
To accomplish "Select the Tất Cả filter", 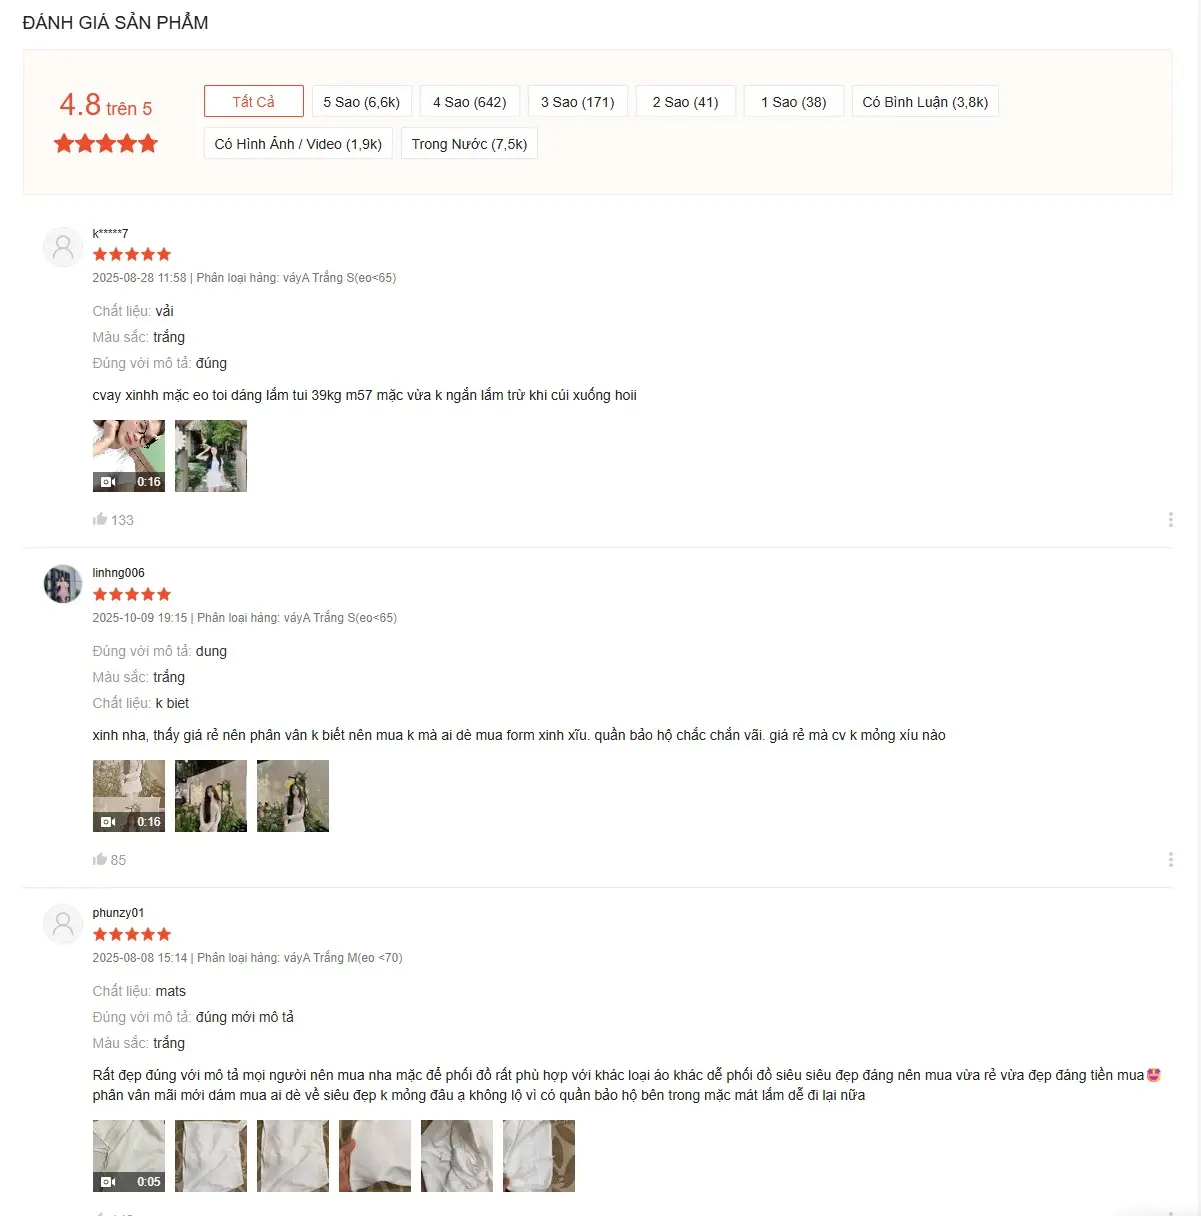I will pos(254,101).
